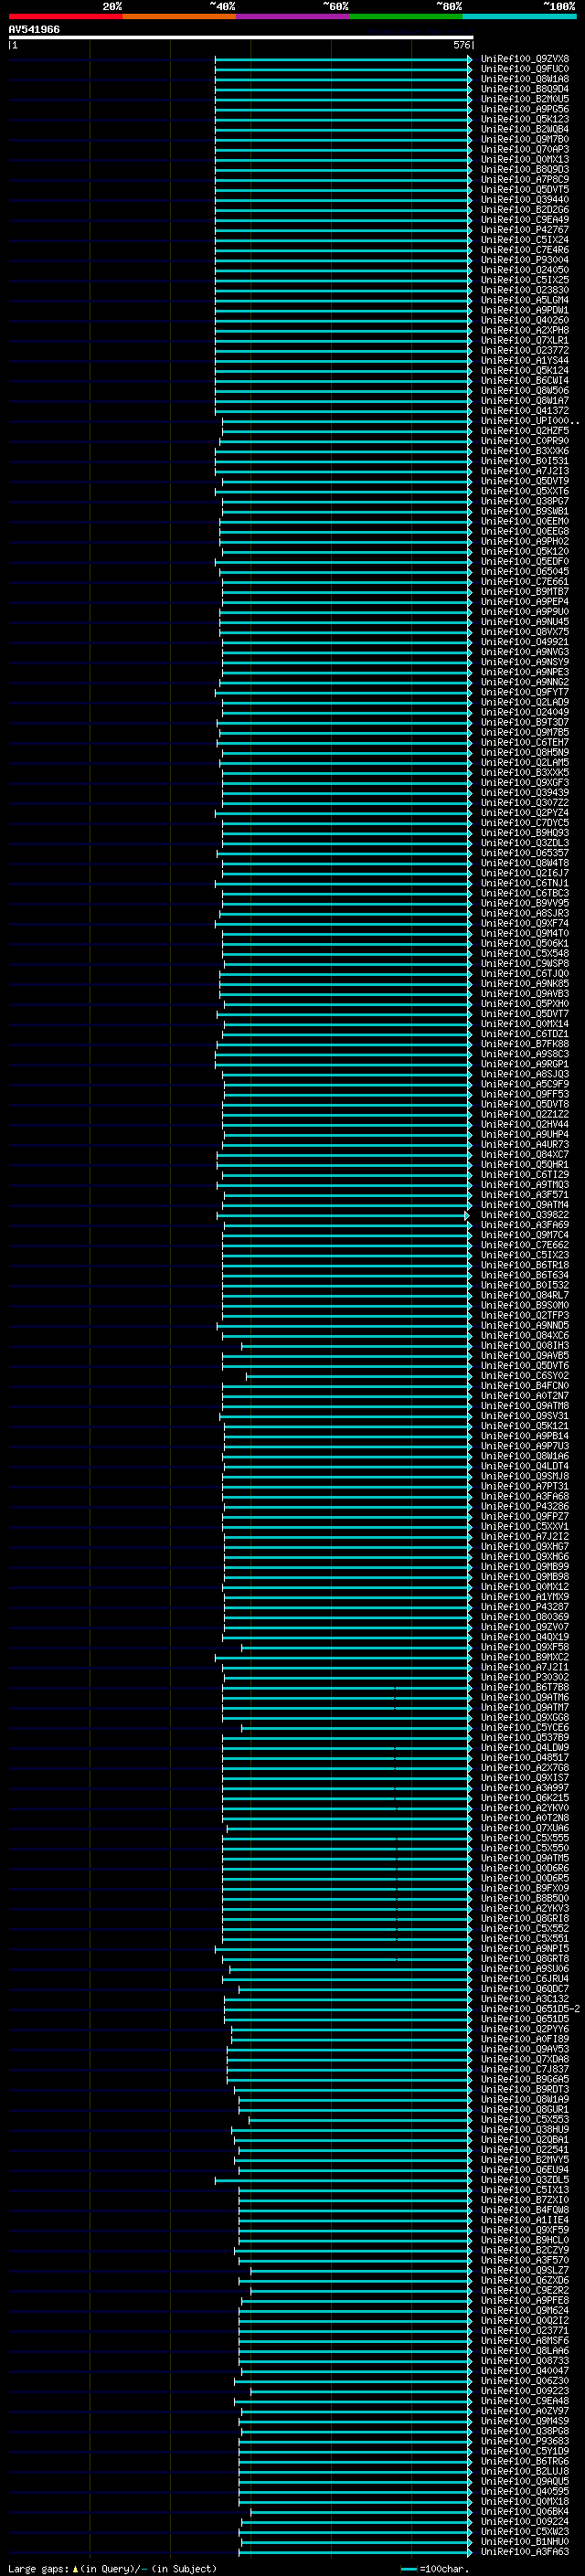The image size is (585, 2576).
Task: Click the orange ~40% identity color segment
Action: (x=179, y=16)
